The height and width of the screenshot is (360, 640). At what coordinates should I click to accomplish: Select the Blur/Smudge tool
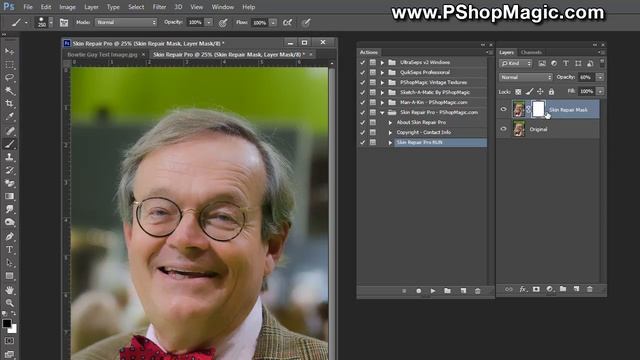pyautogui.click(x=9, y=209)
